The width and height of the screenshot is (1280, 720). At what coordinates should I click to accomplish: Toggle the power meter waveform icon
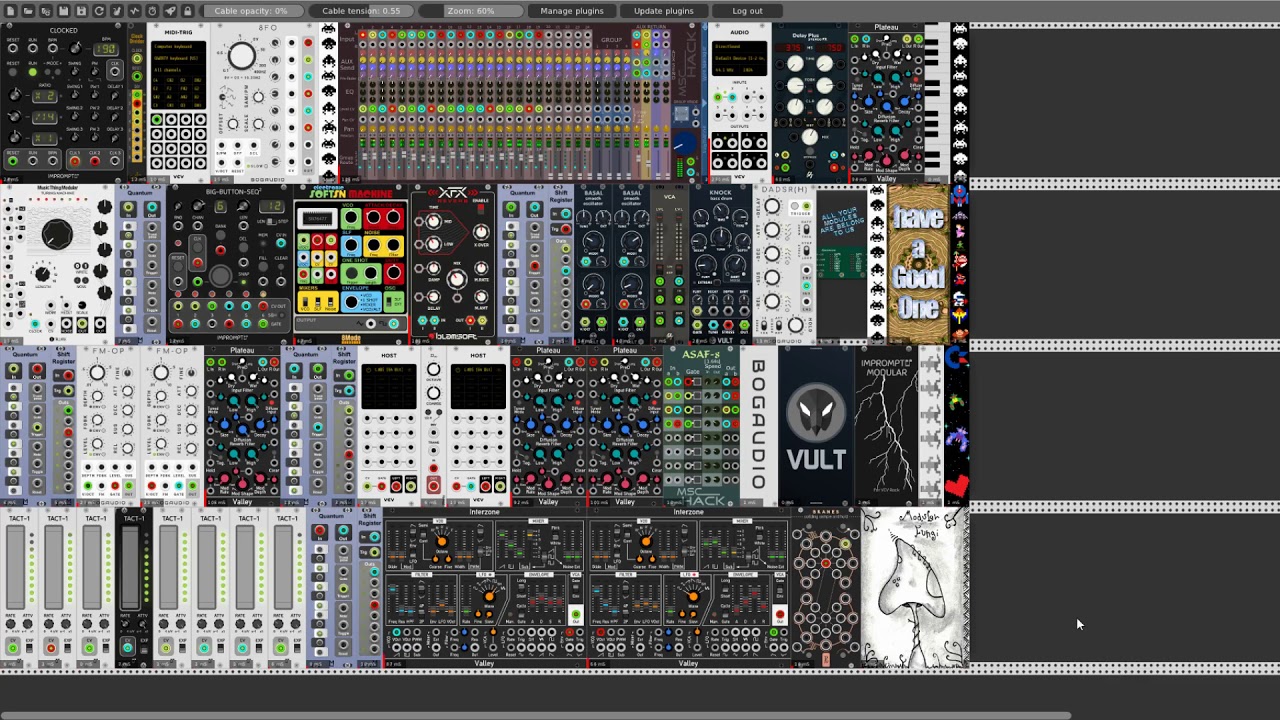coord(134,11)
